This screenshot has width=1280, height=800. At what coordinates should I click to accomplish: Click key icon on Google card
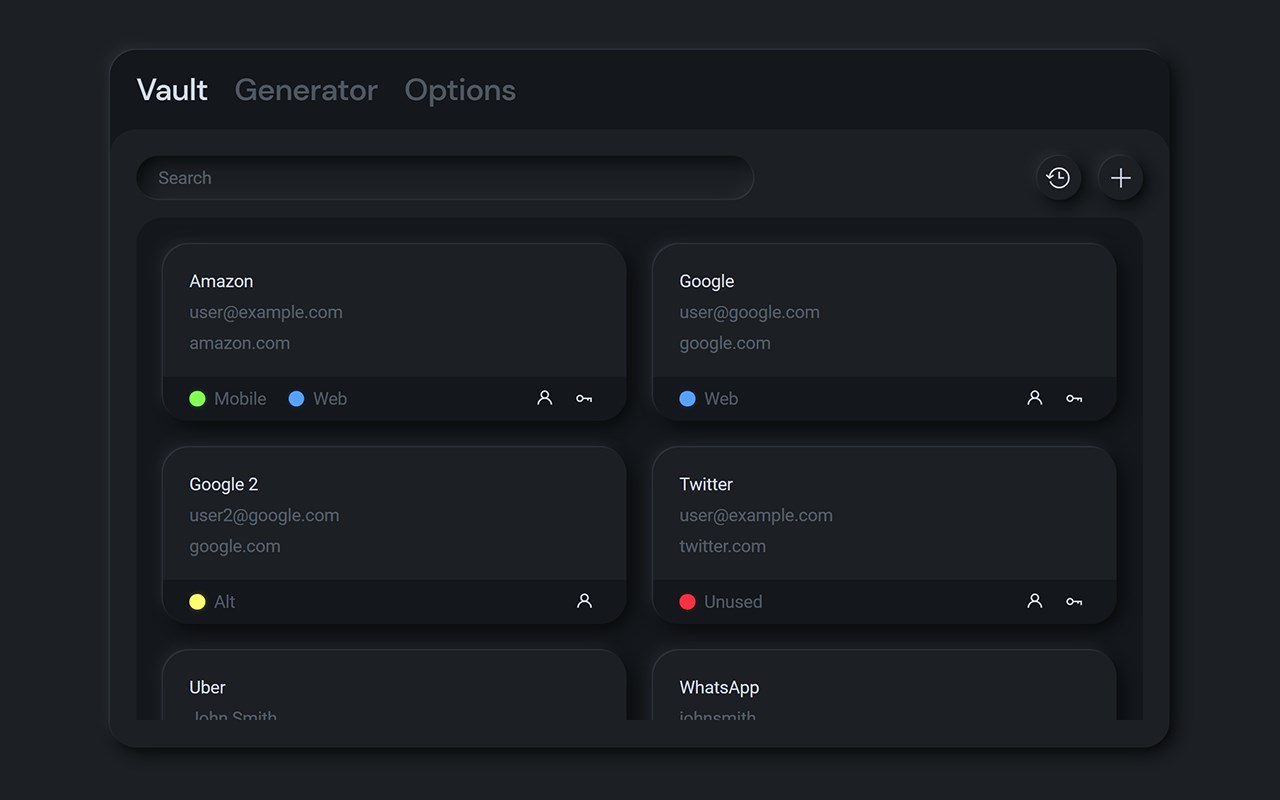click(1074, 398)
